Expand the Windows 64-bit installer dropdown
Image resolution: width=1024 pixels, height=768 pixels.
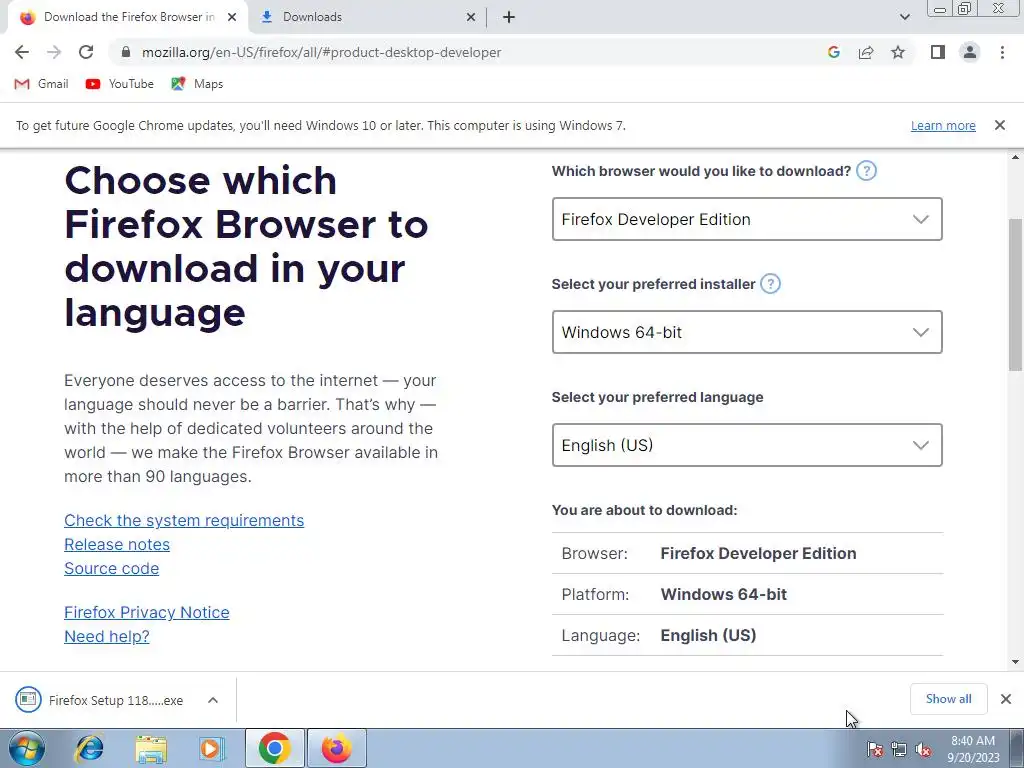coord(747,332)
